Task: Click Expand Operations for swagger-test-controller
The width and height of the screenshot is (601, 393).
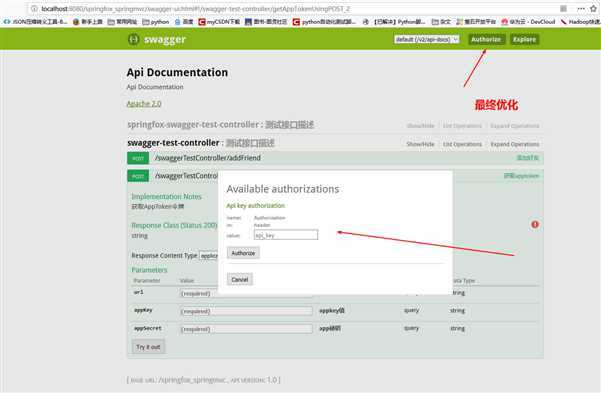Action: pyautogui.click(x=515, y=144)
